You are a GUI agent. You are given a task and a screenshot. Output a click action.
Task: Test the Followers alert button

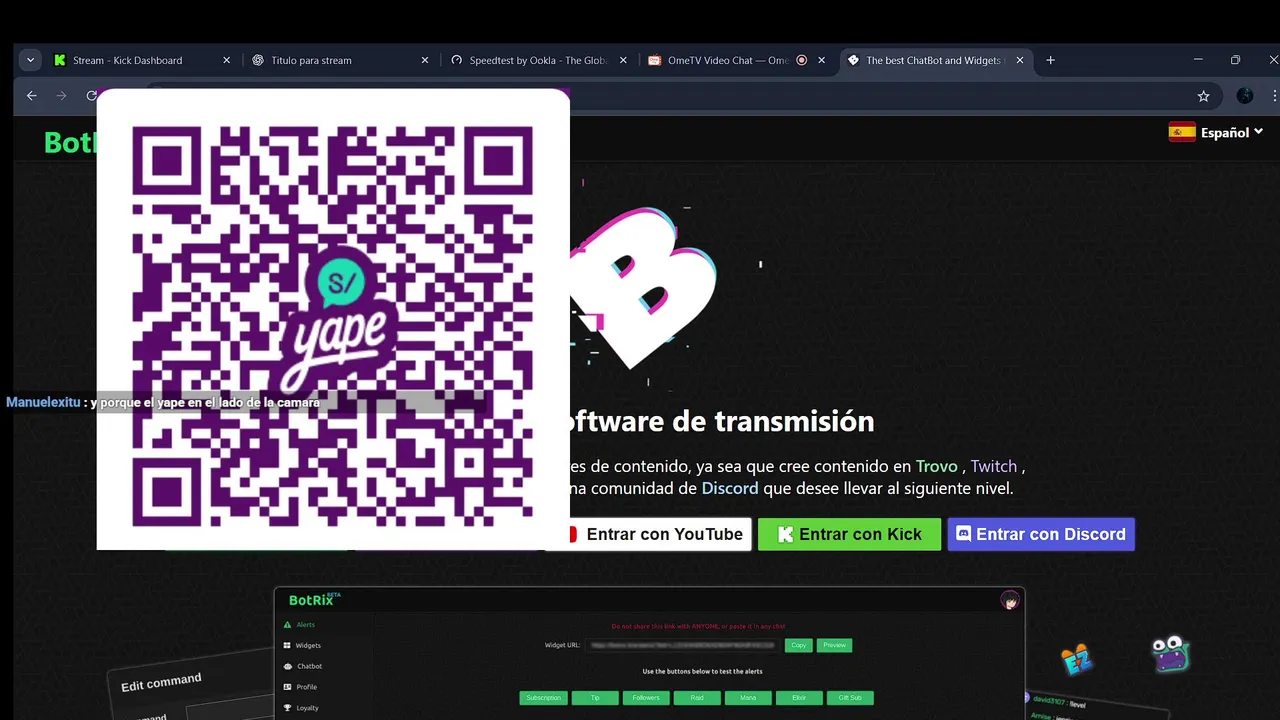pos(646,698)
